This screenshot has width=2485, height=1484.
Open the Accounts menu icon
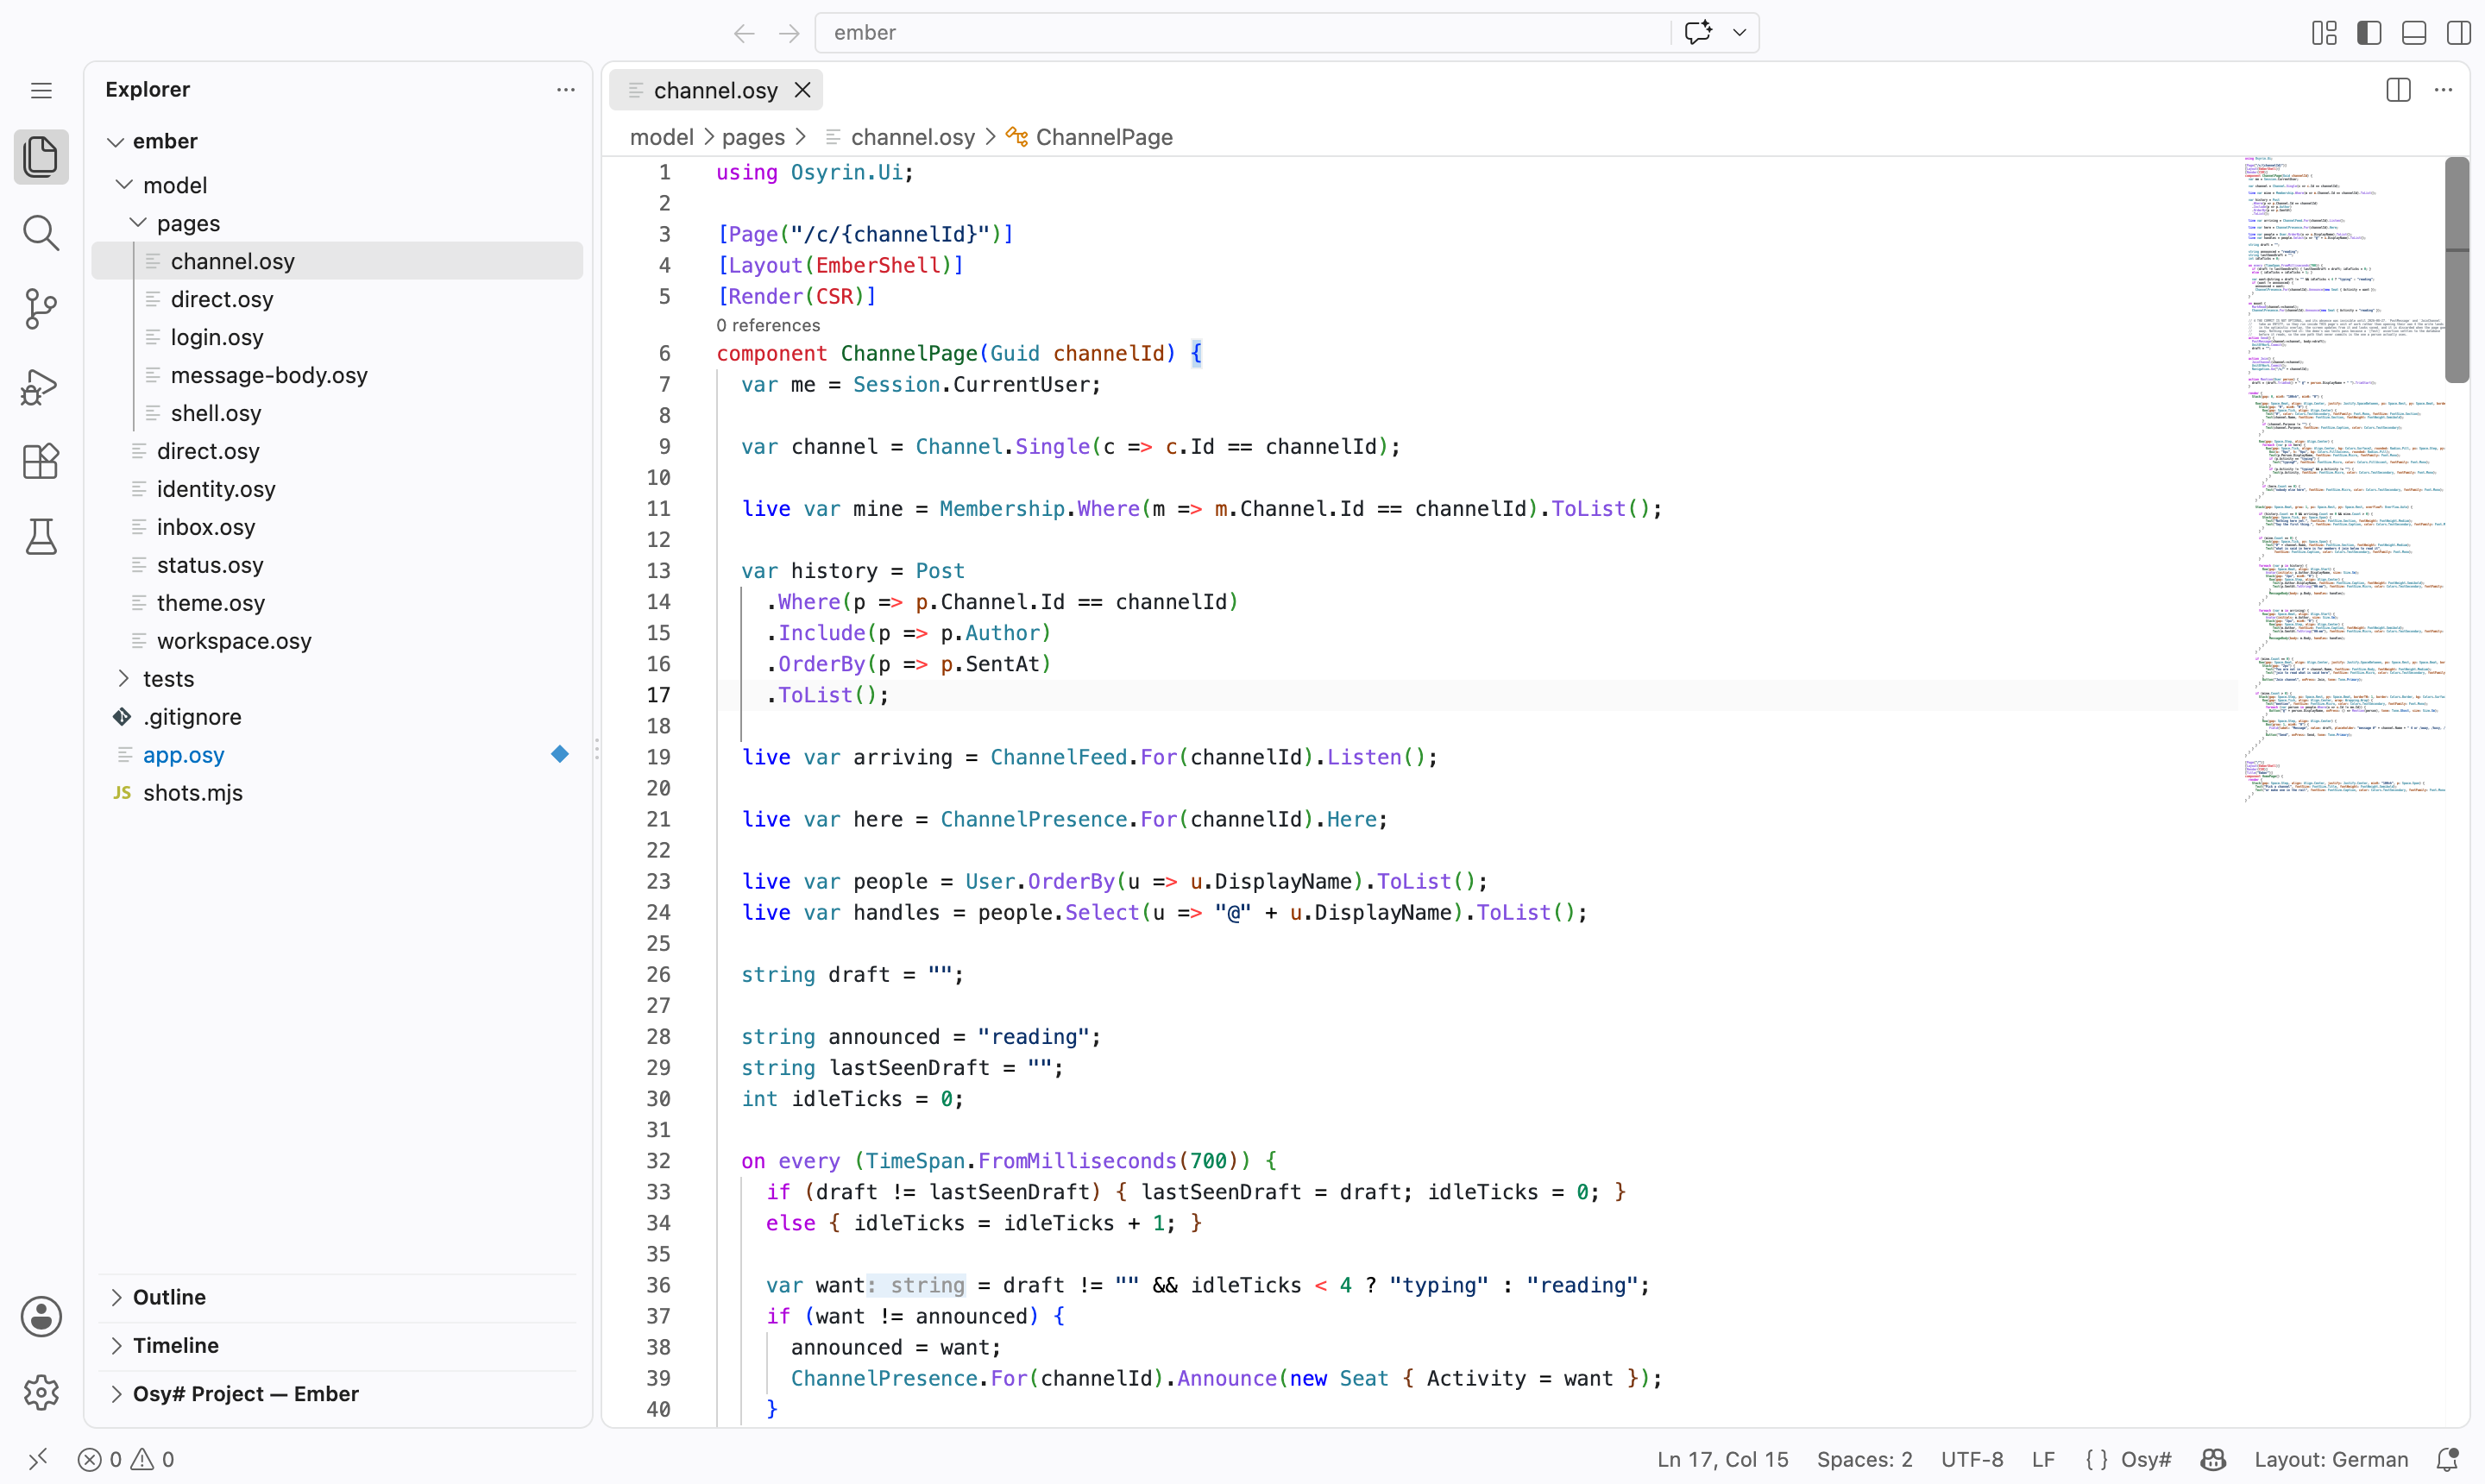pyautogui.click(x=41, y=1317)
